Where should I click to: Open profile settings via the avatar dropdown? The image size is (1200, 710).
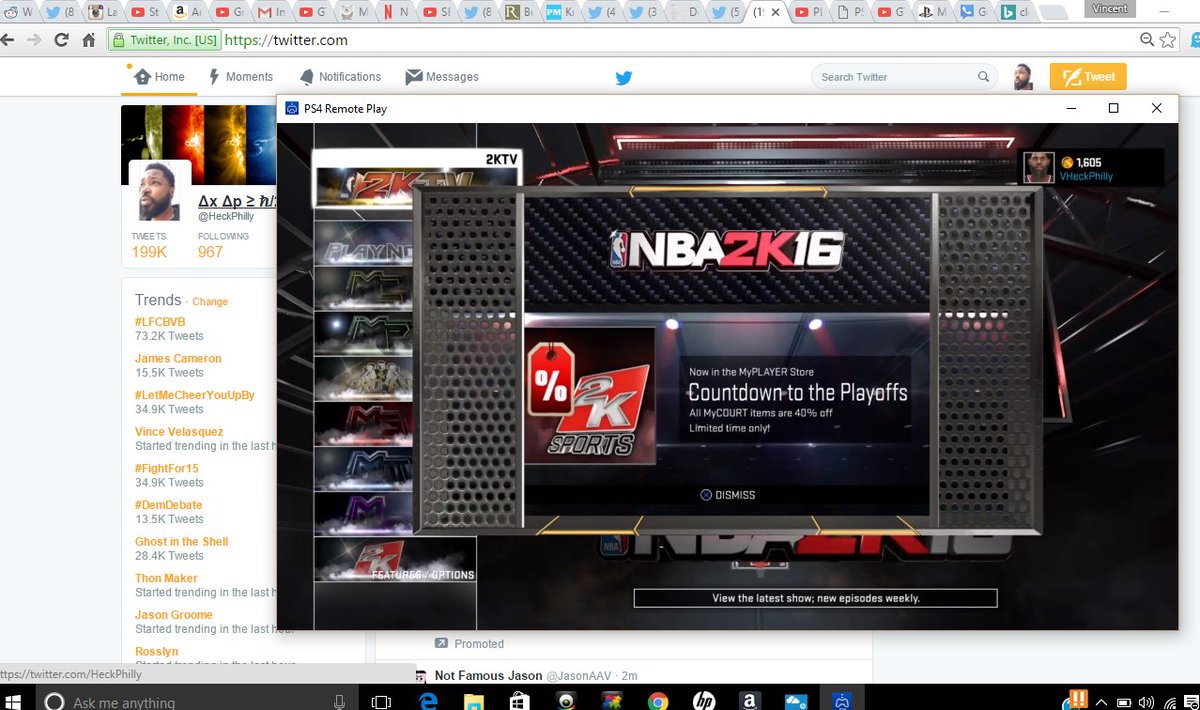point(1024,76)
